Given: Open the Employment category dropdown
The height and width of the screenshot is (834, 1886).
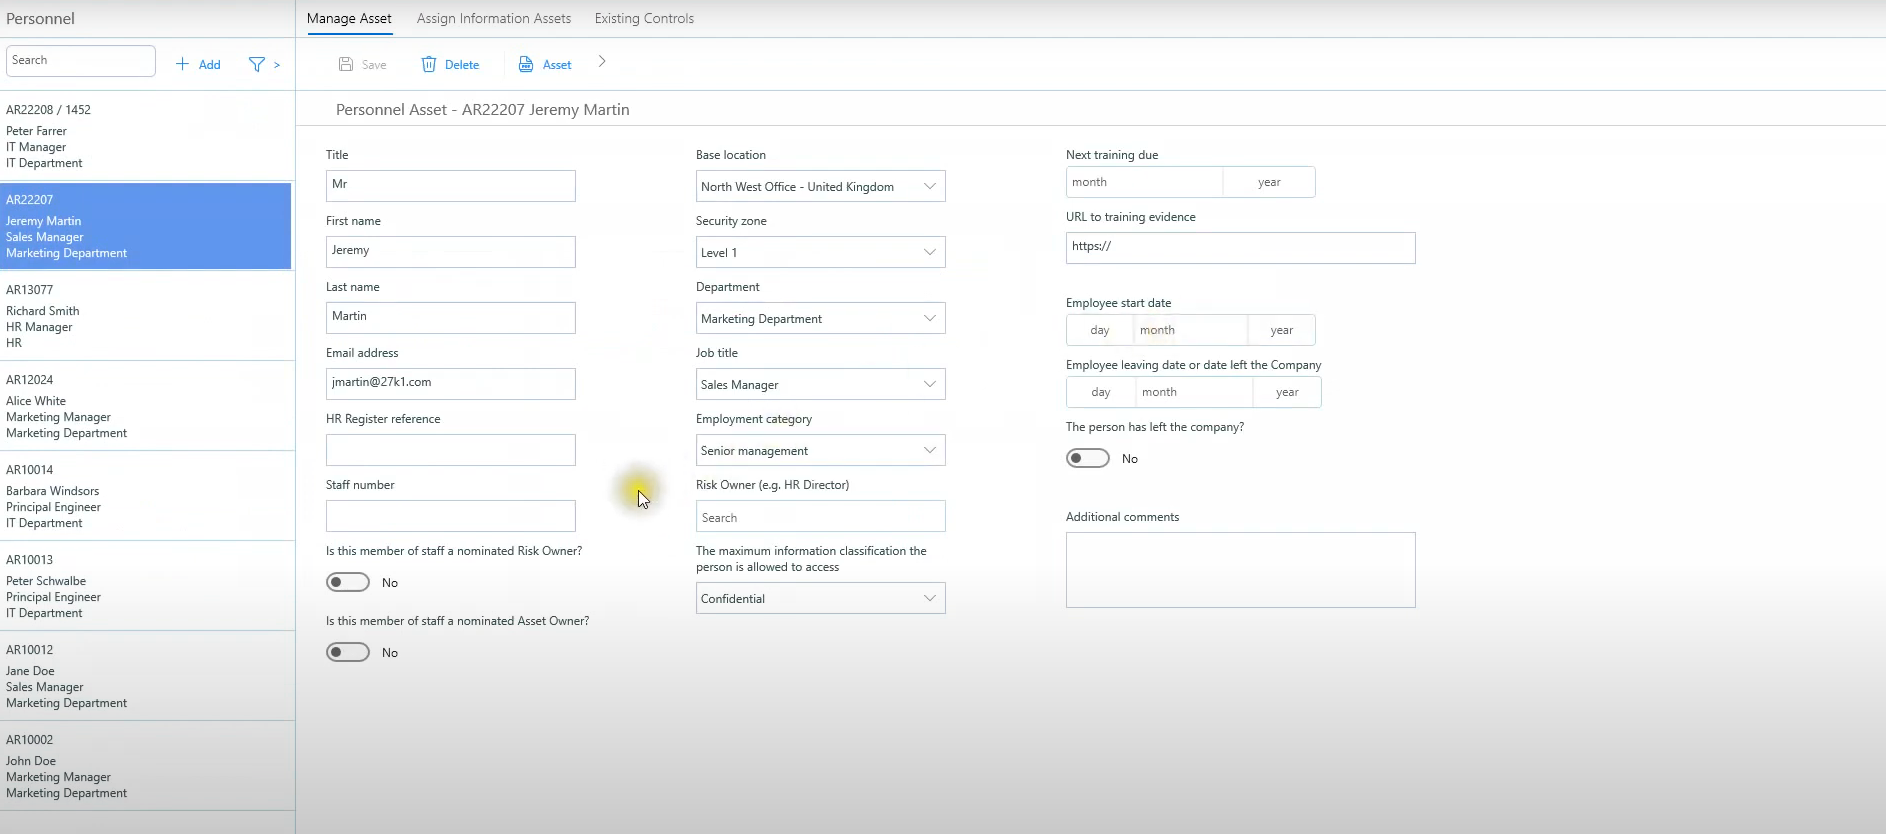Looking at the screenshot, I should 820,450.
